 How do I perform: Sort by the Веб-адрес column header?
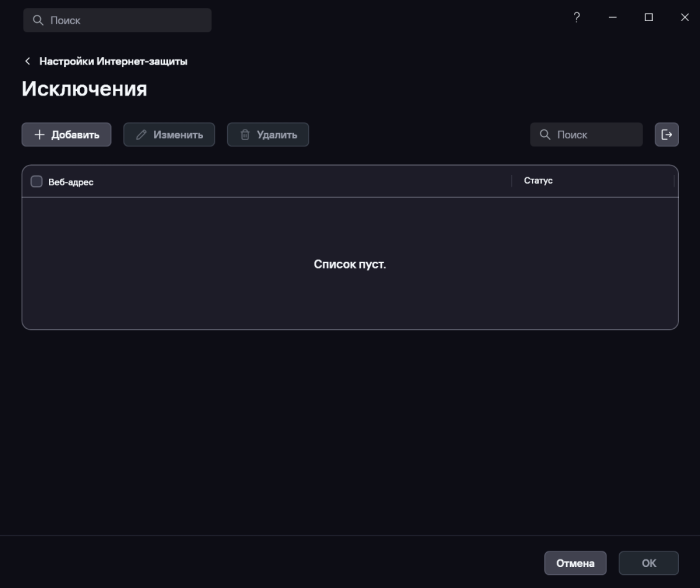click(x=71, y=182)
